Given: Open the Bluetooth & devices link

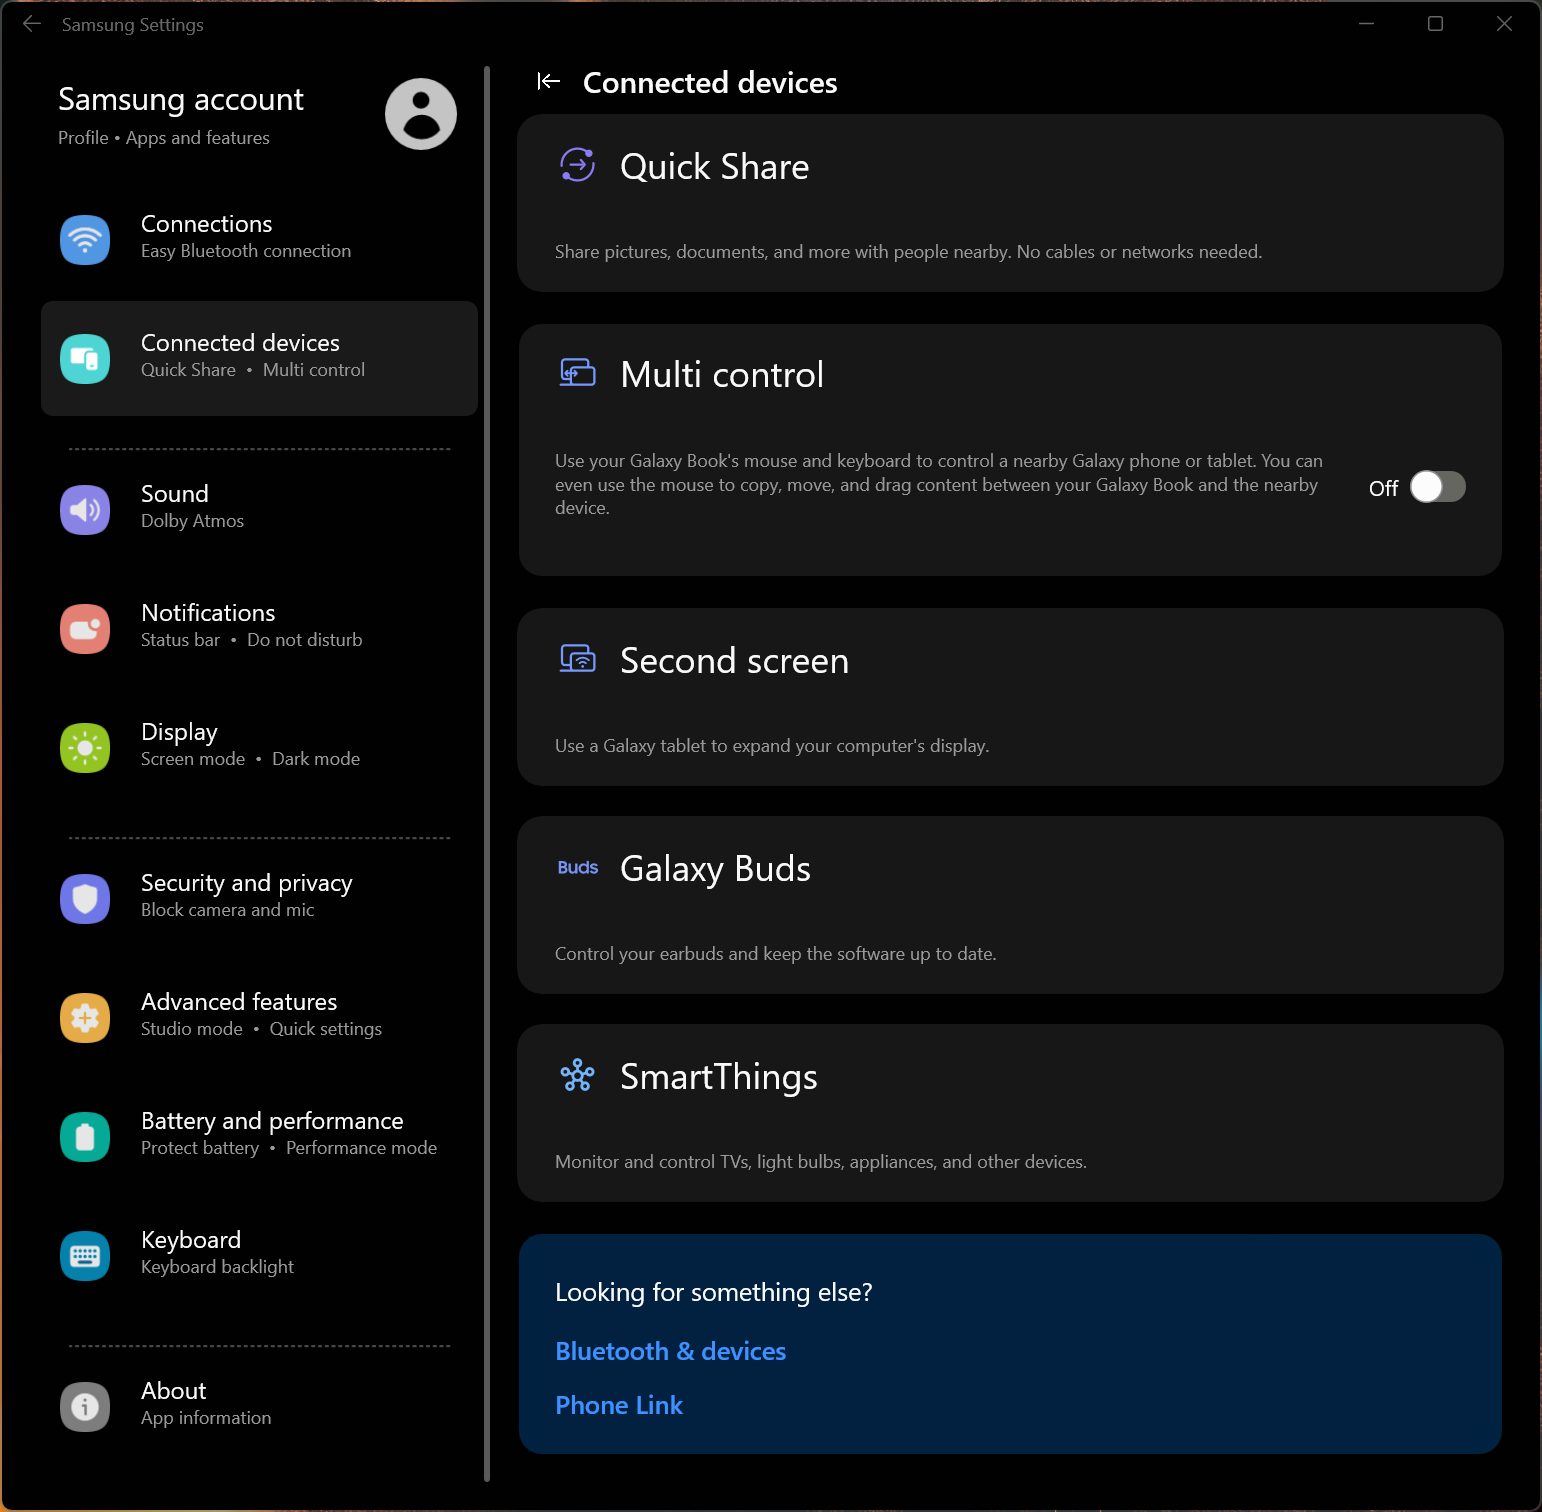Looking at the screenshot, I should (x=670, y=1351).
